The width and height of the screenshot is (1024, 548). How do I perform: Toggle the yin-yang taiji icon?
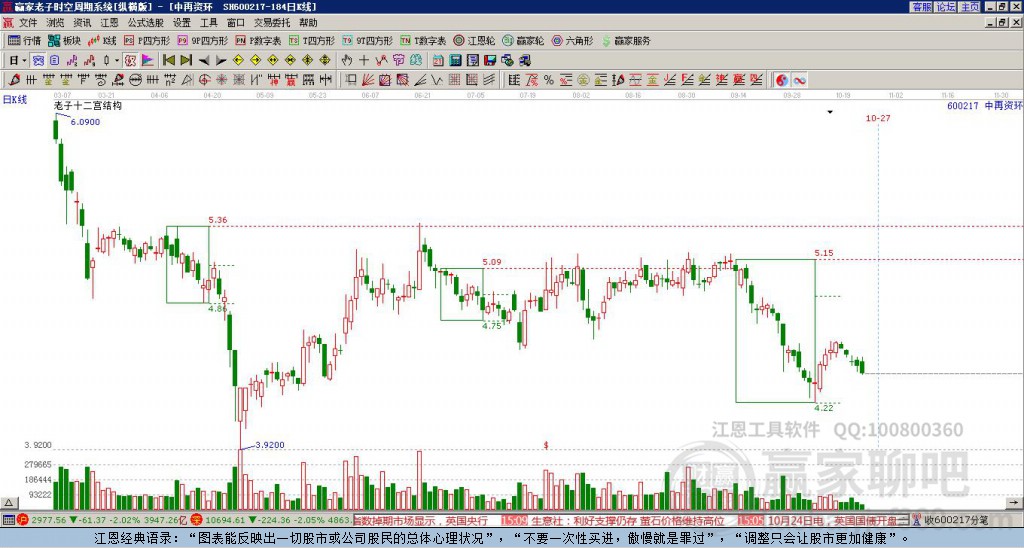(782, 80)
